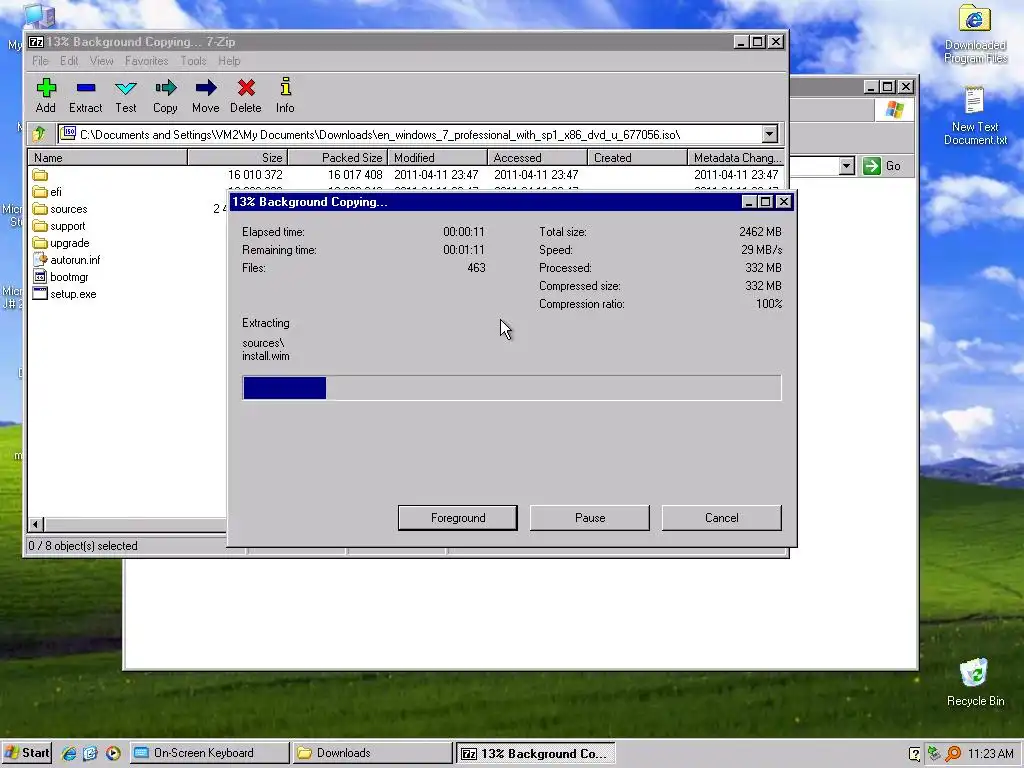Select the efi folder icon
Screen dimensions: 1024x768
[40, 192]
